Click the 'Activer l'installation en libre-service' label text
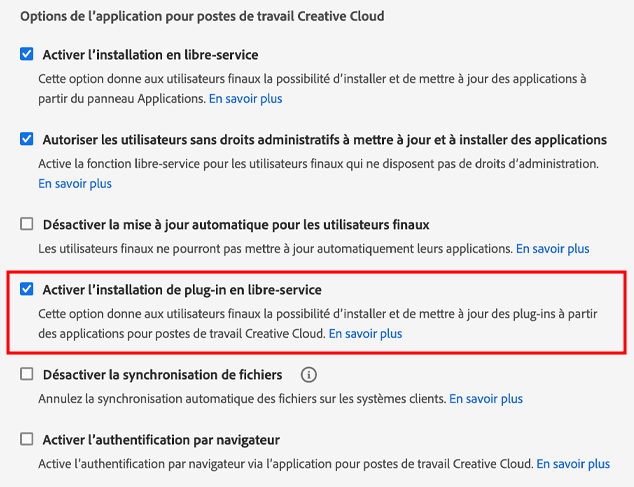Screen dimensions: 634x487 click(x=150, y=54)
